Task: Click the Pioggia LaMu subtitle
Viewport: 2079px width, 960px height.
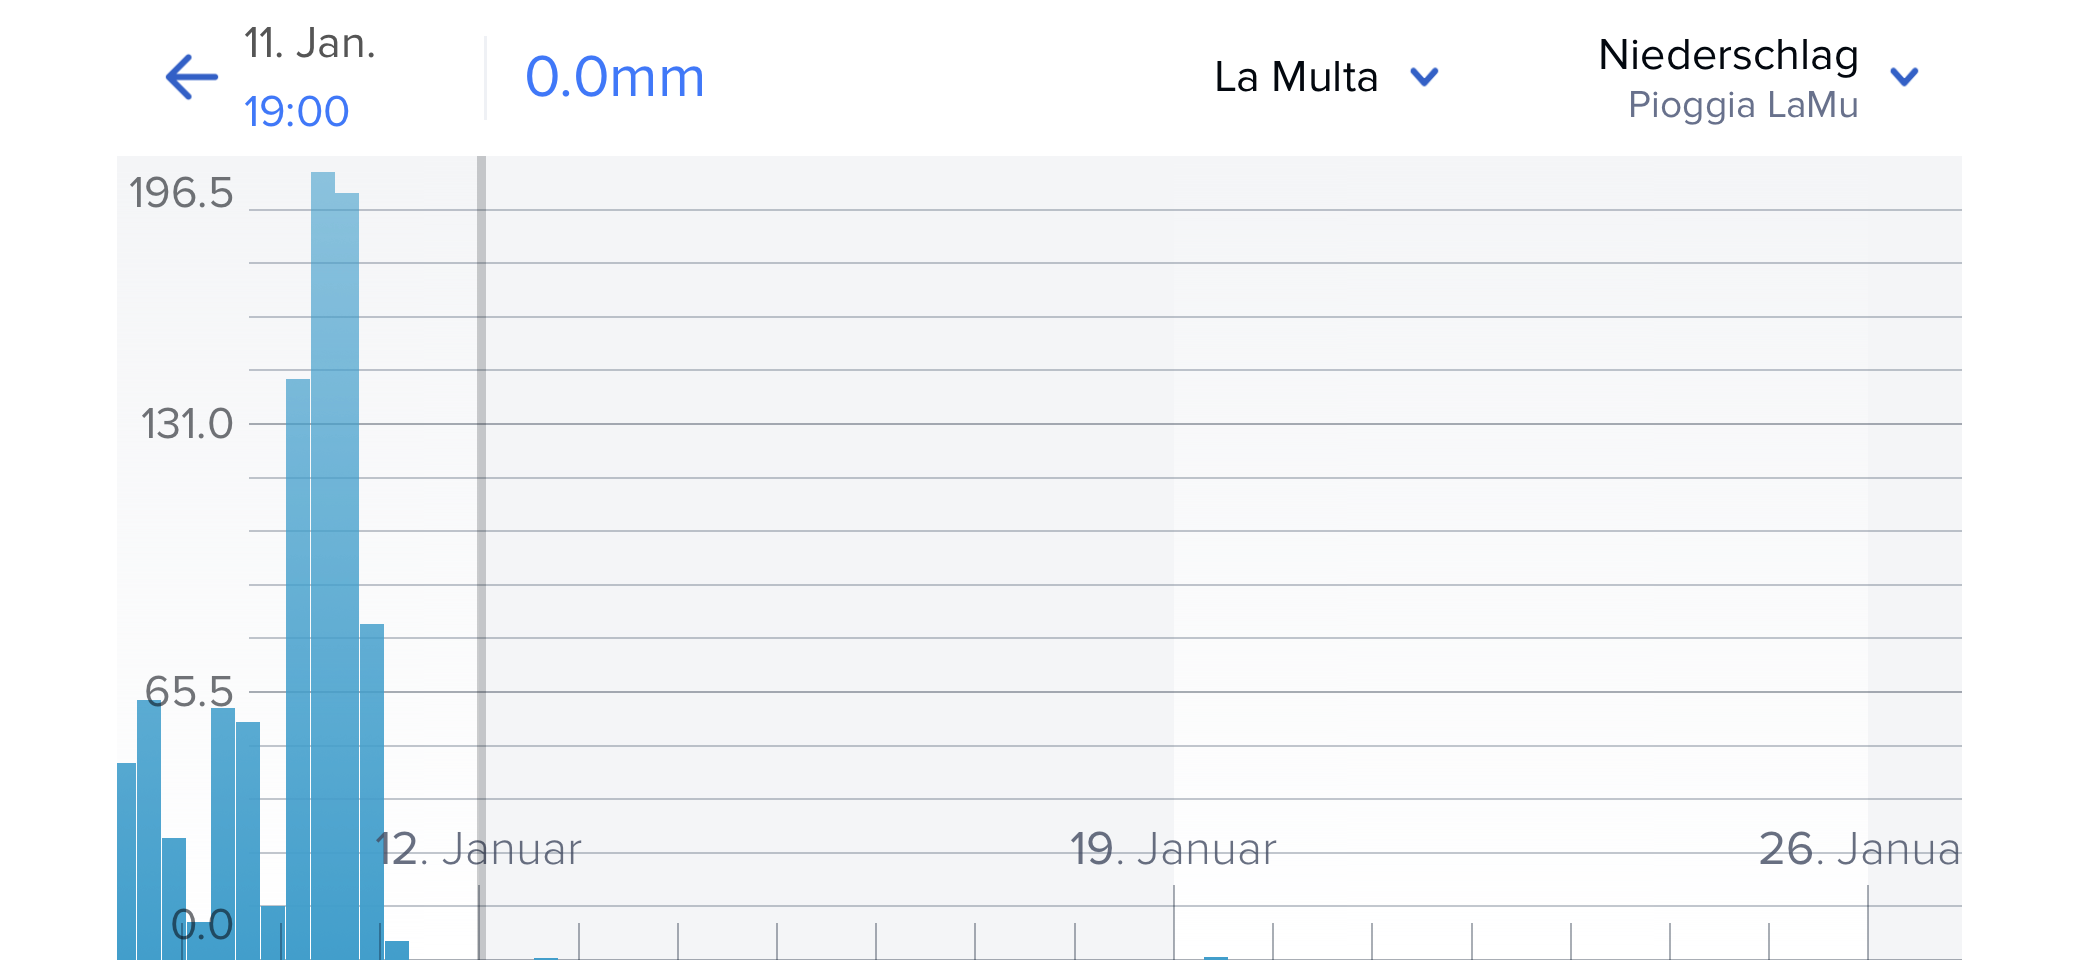Action: click(x=1742, y=105)
